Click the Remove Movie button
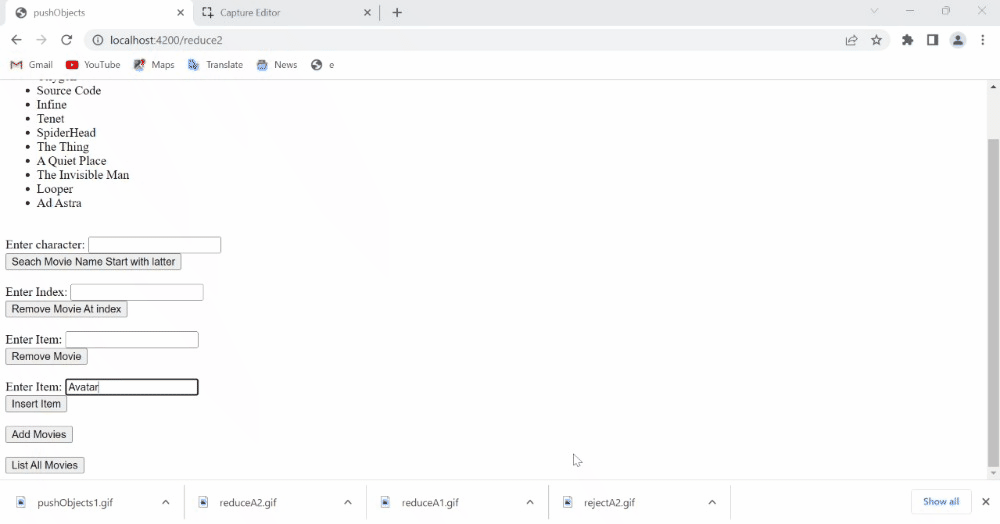This screenshot has height=524, width=1000. pyautogui.click(x=47, y=356)
